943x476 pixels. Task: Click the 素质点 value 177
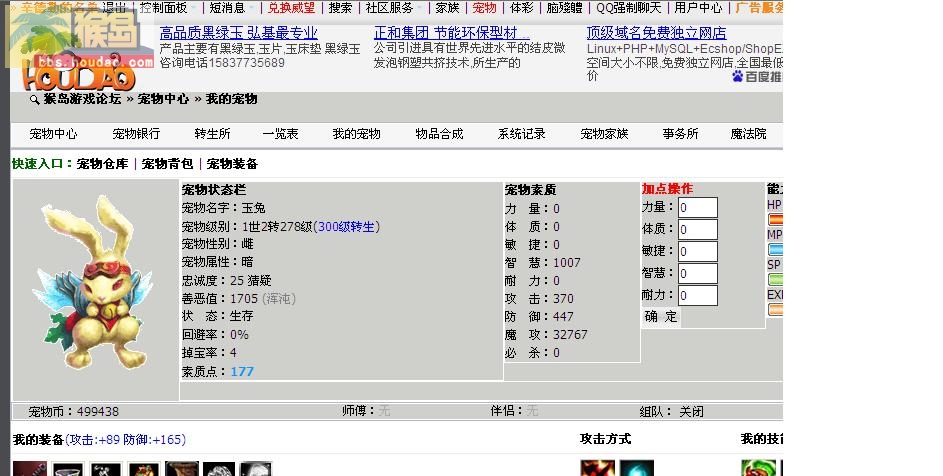(x=242, y=372)
